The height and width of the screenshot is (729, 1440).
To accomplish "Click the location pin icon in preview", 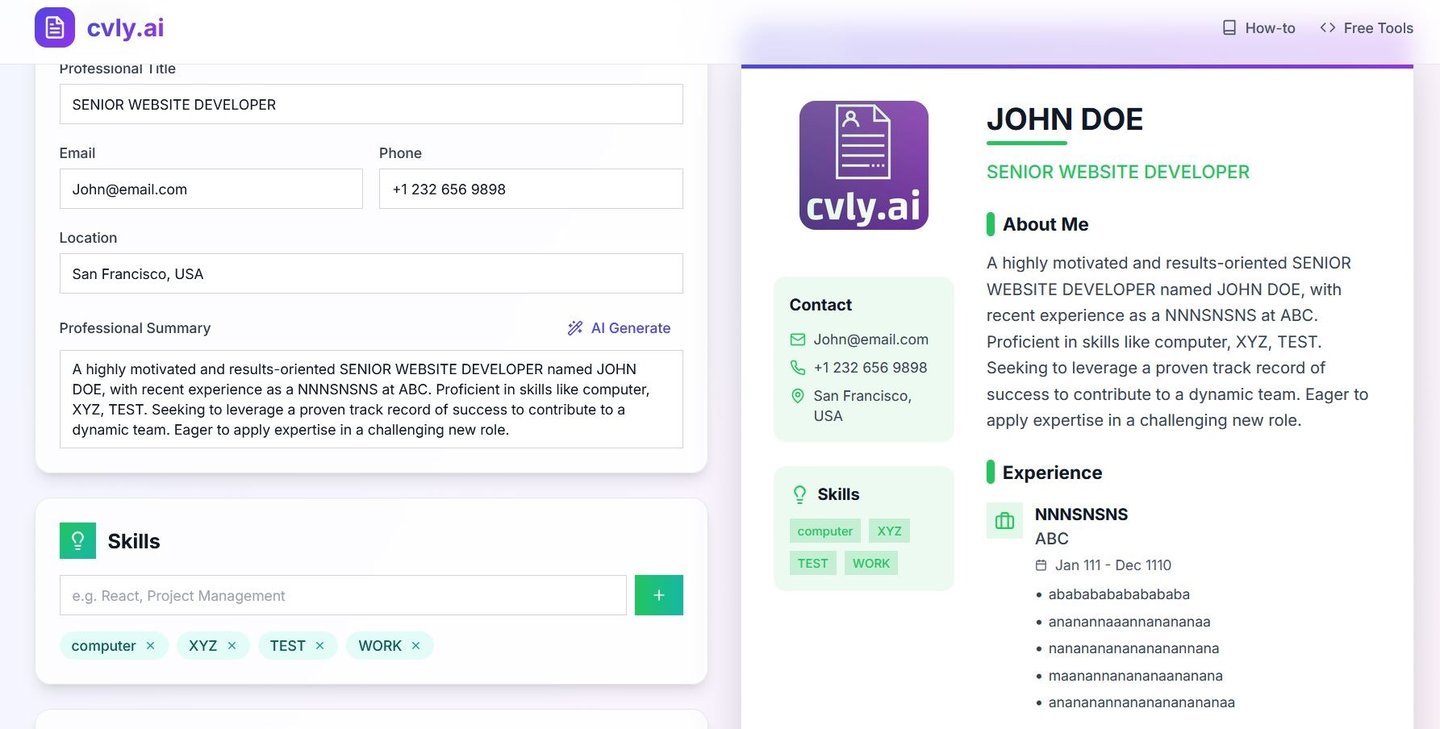I will (x=798, y=396).
